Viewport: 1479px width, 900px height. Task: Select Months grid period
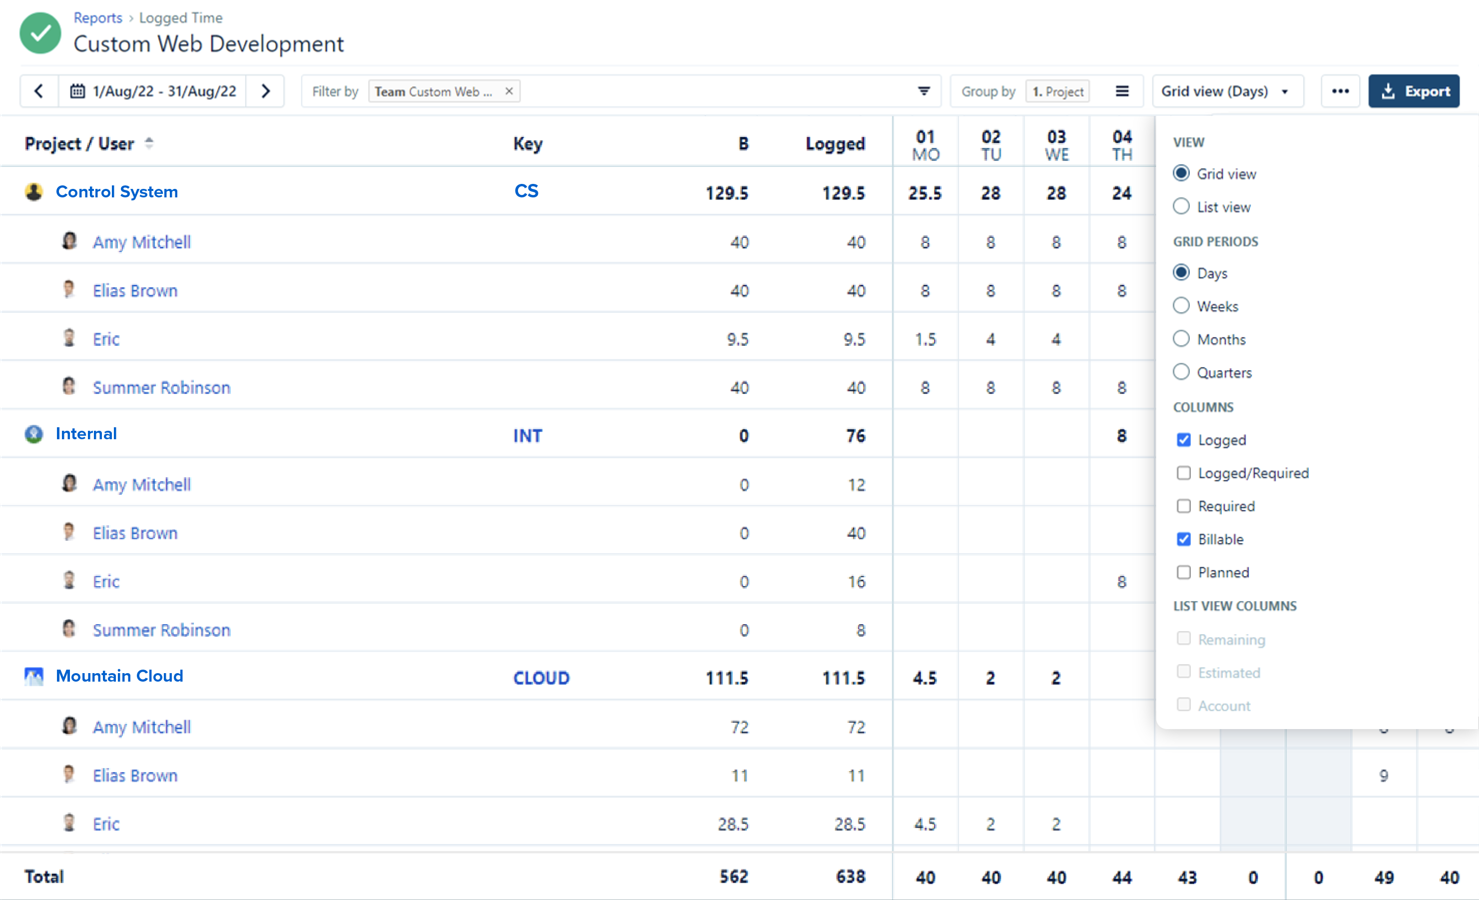click(x=1182, y=339)
